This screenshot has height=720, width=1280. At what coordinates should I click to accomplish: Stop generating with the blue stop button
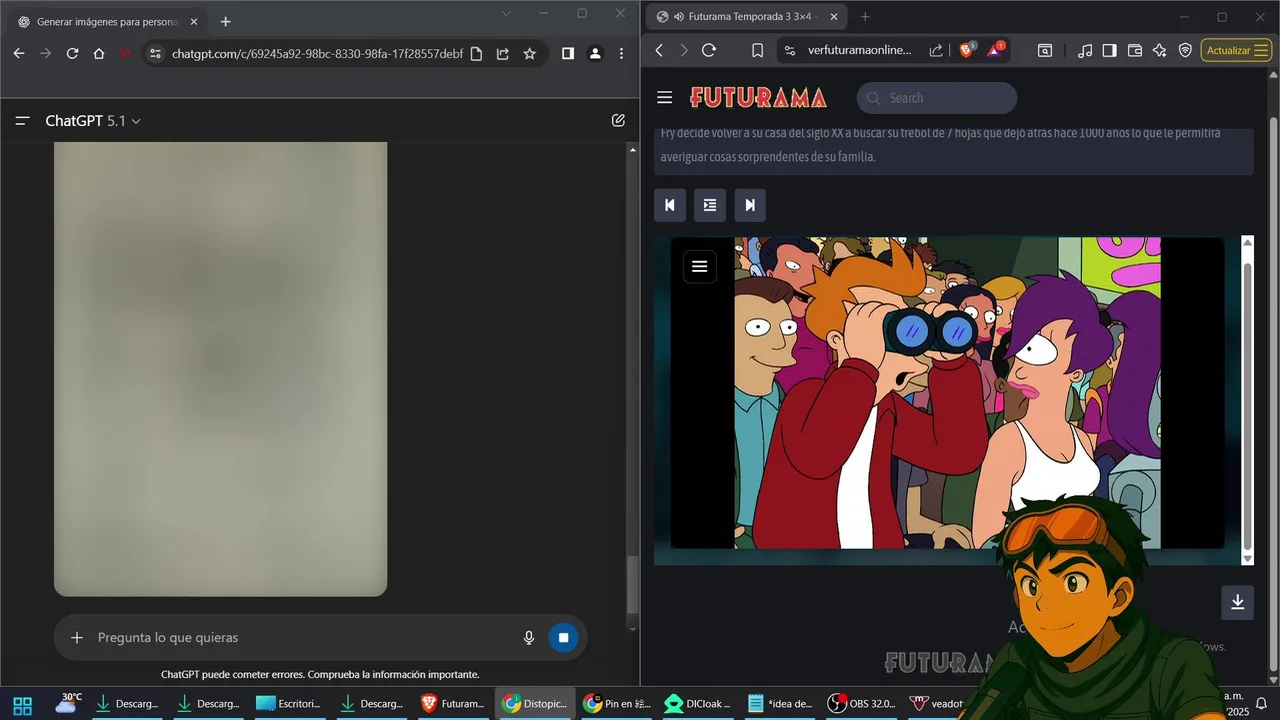563,638
